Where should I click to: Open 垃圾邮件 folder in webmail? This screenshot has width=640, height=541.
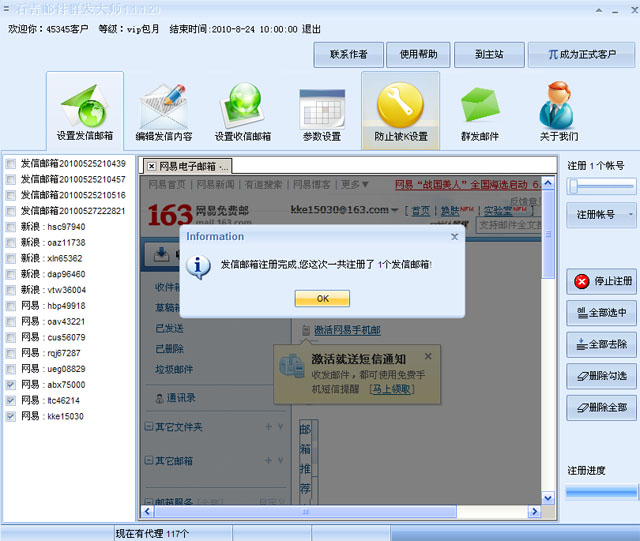tap(174, 370)
